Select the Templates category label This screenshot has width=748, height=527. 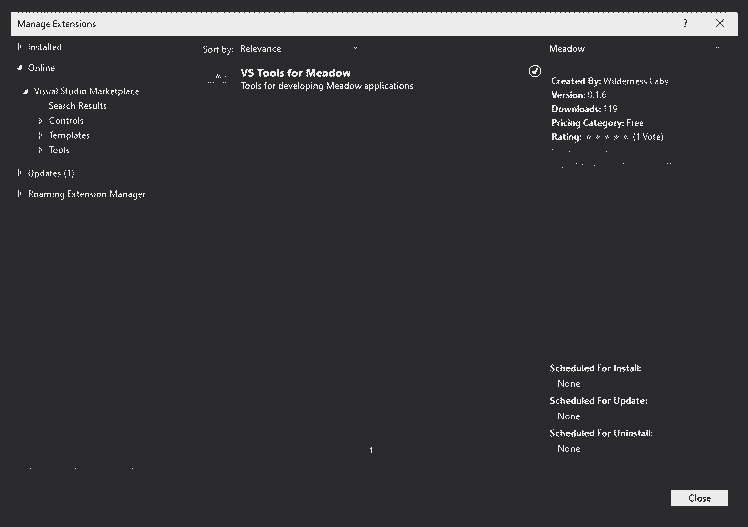(x=69, y=135)
